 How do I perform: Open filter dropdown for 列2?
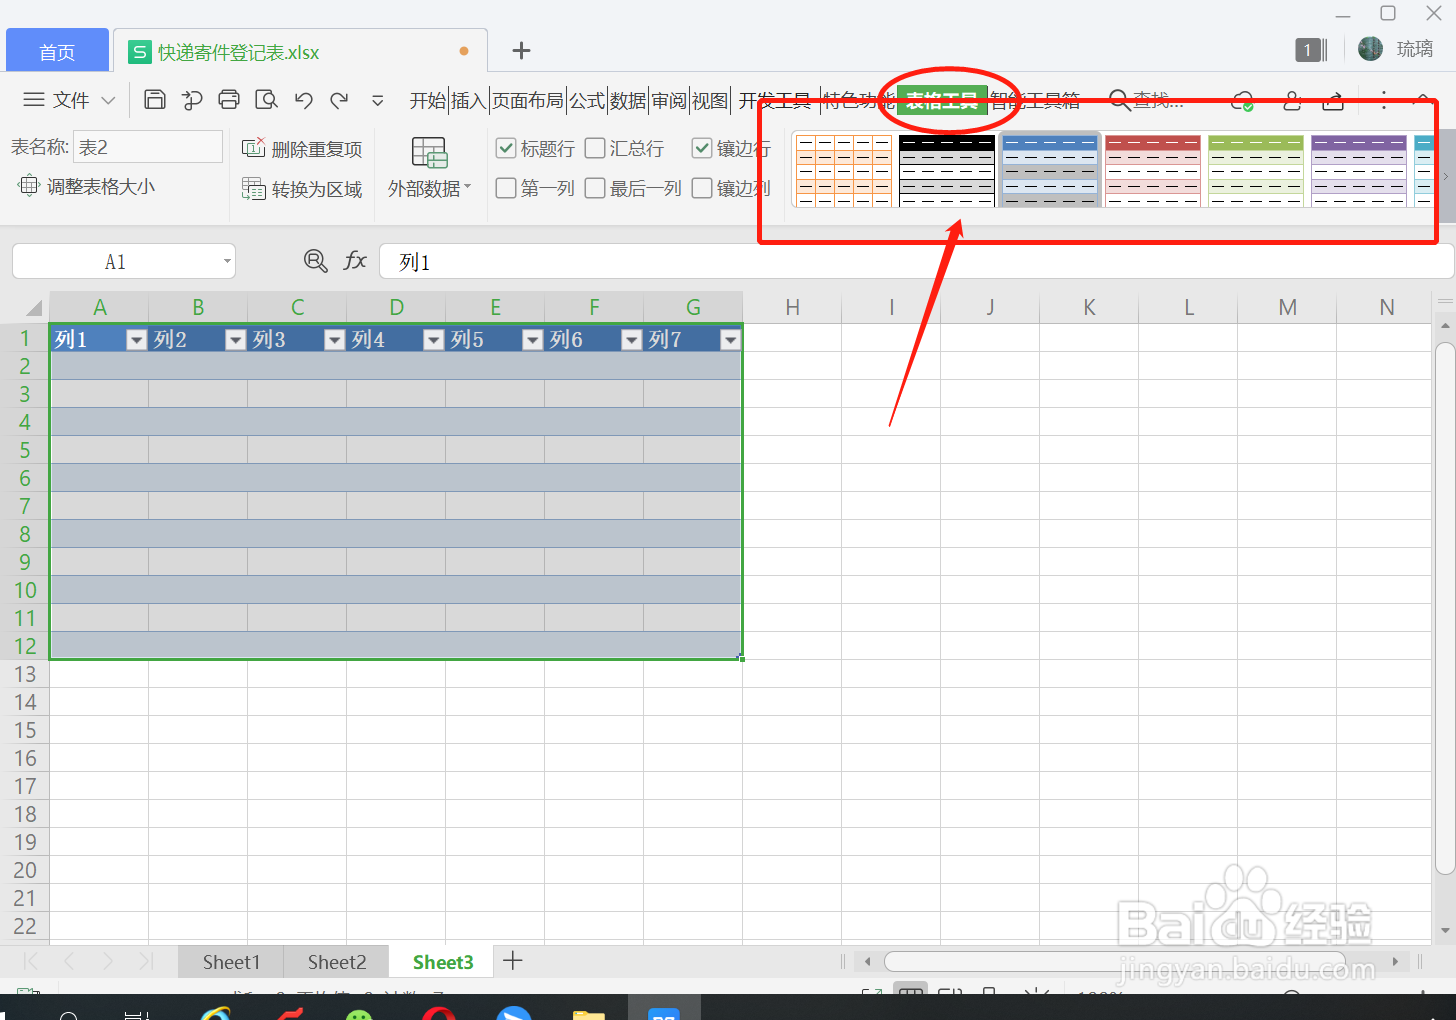tap(235, 340)
